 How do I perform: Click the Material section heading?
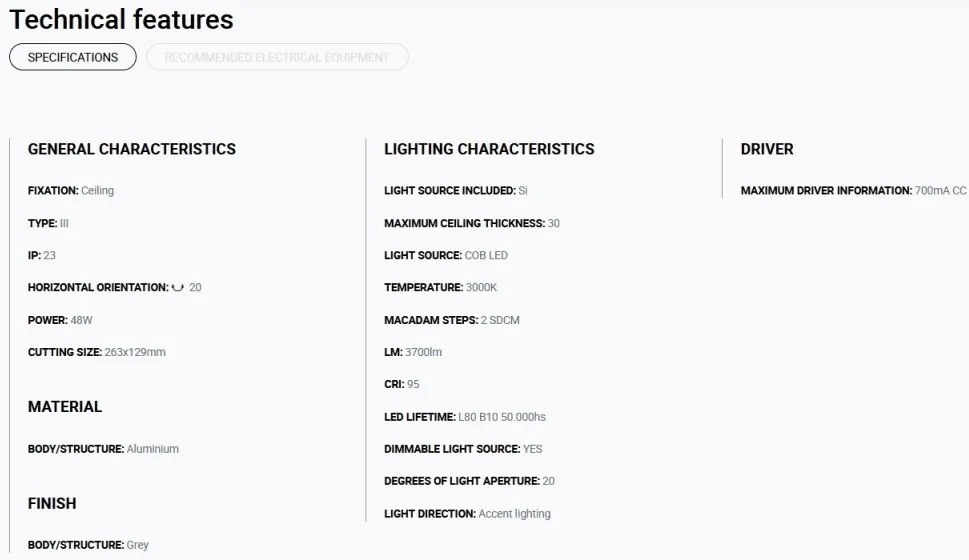[65, 407]
